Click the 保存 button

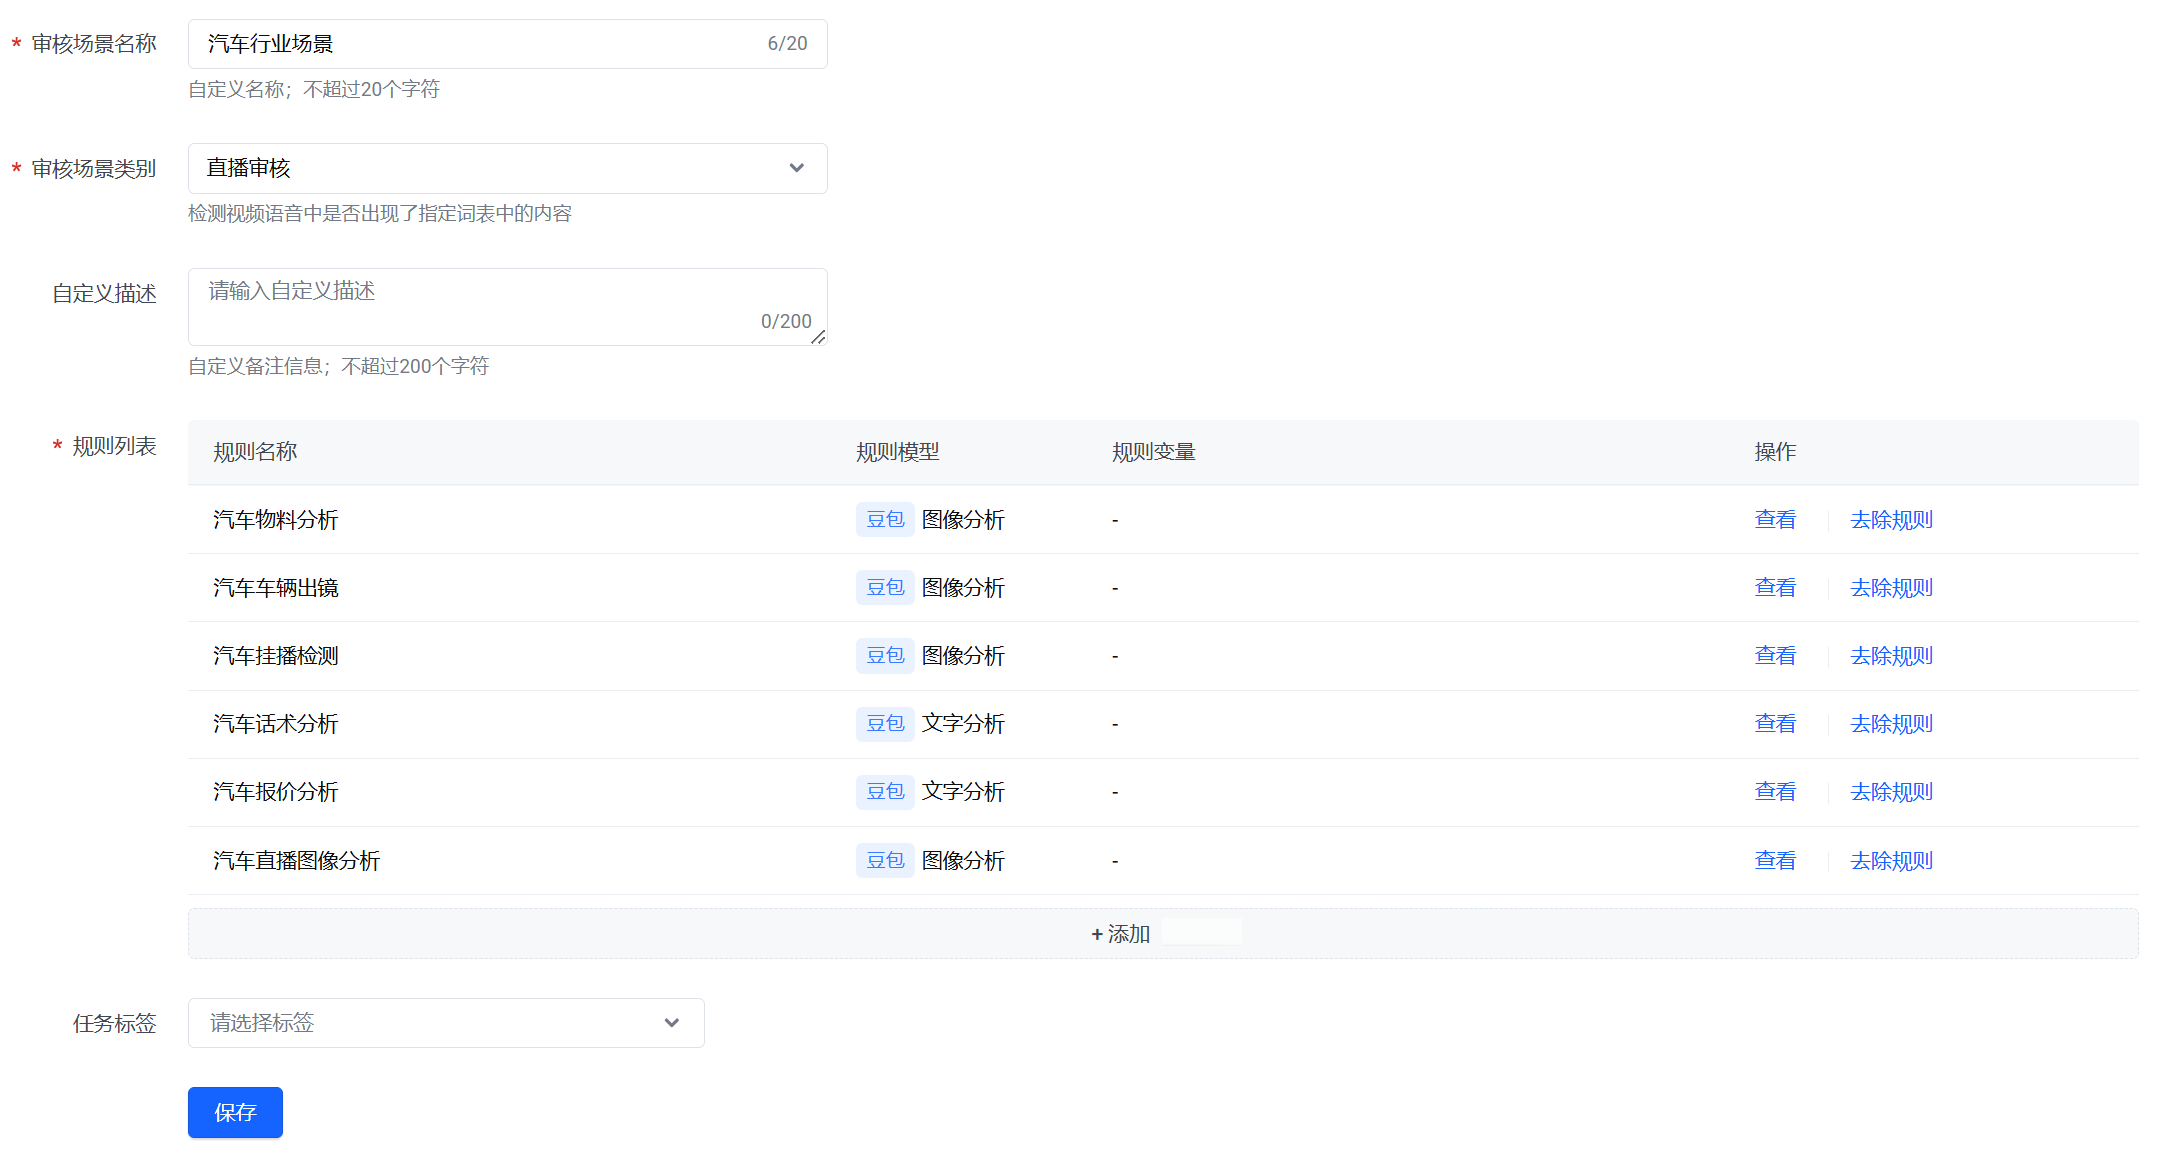[x=235, y=1112]
